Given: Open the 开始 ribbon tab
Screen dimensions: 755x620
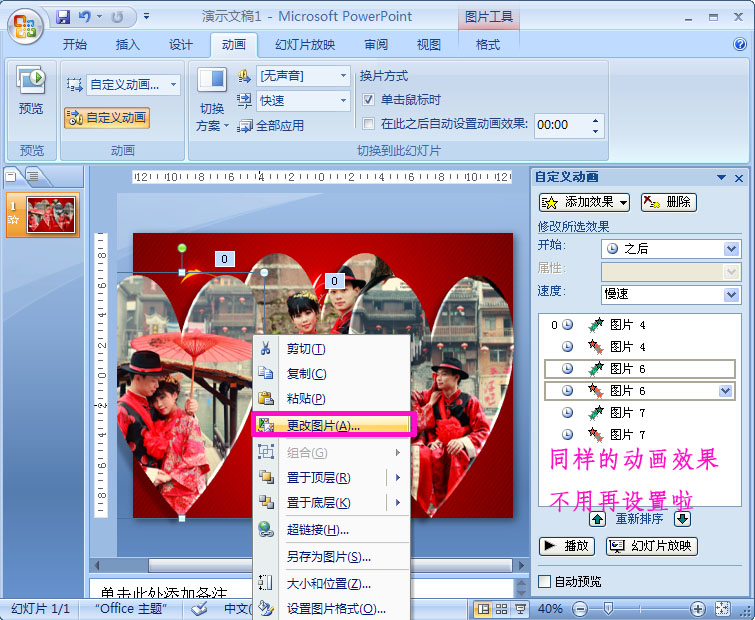Looking at the screenshot, I should [x=75, y=45].
